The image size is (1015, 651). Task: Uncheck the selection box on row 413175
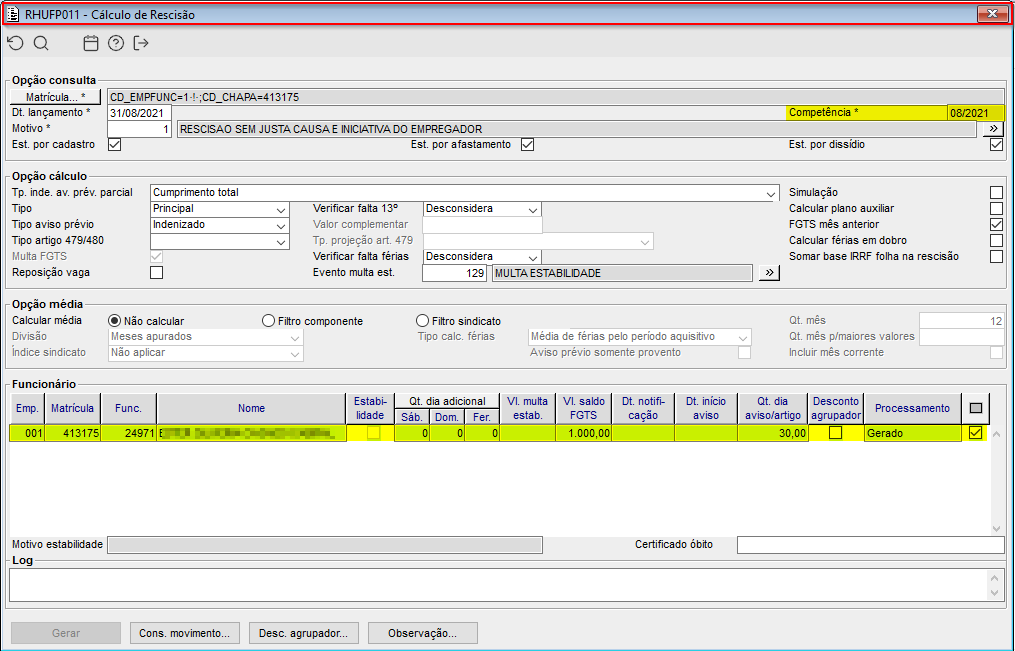click(x=976, y=433)
